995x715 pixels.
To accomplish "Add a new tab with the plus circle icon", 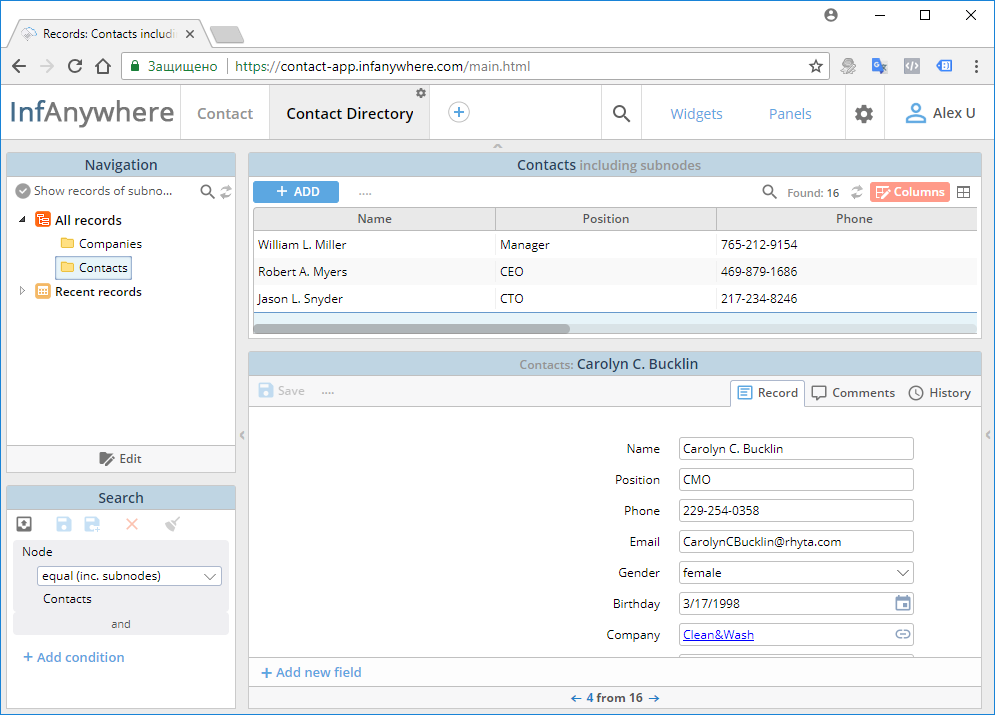I will coord(459,112).
